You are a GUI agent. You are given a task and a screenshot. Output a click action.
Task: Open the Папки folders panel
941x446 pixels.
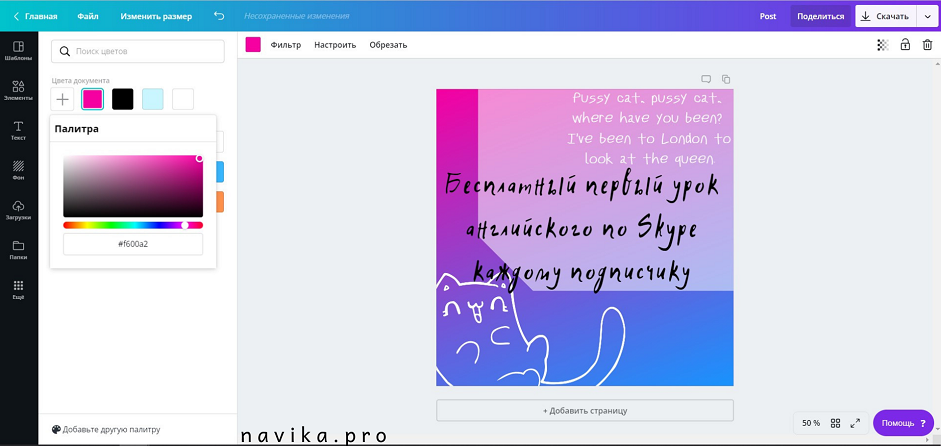coord(18,250)
